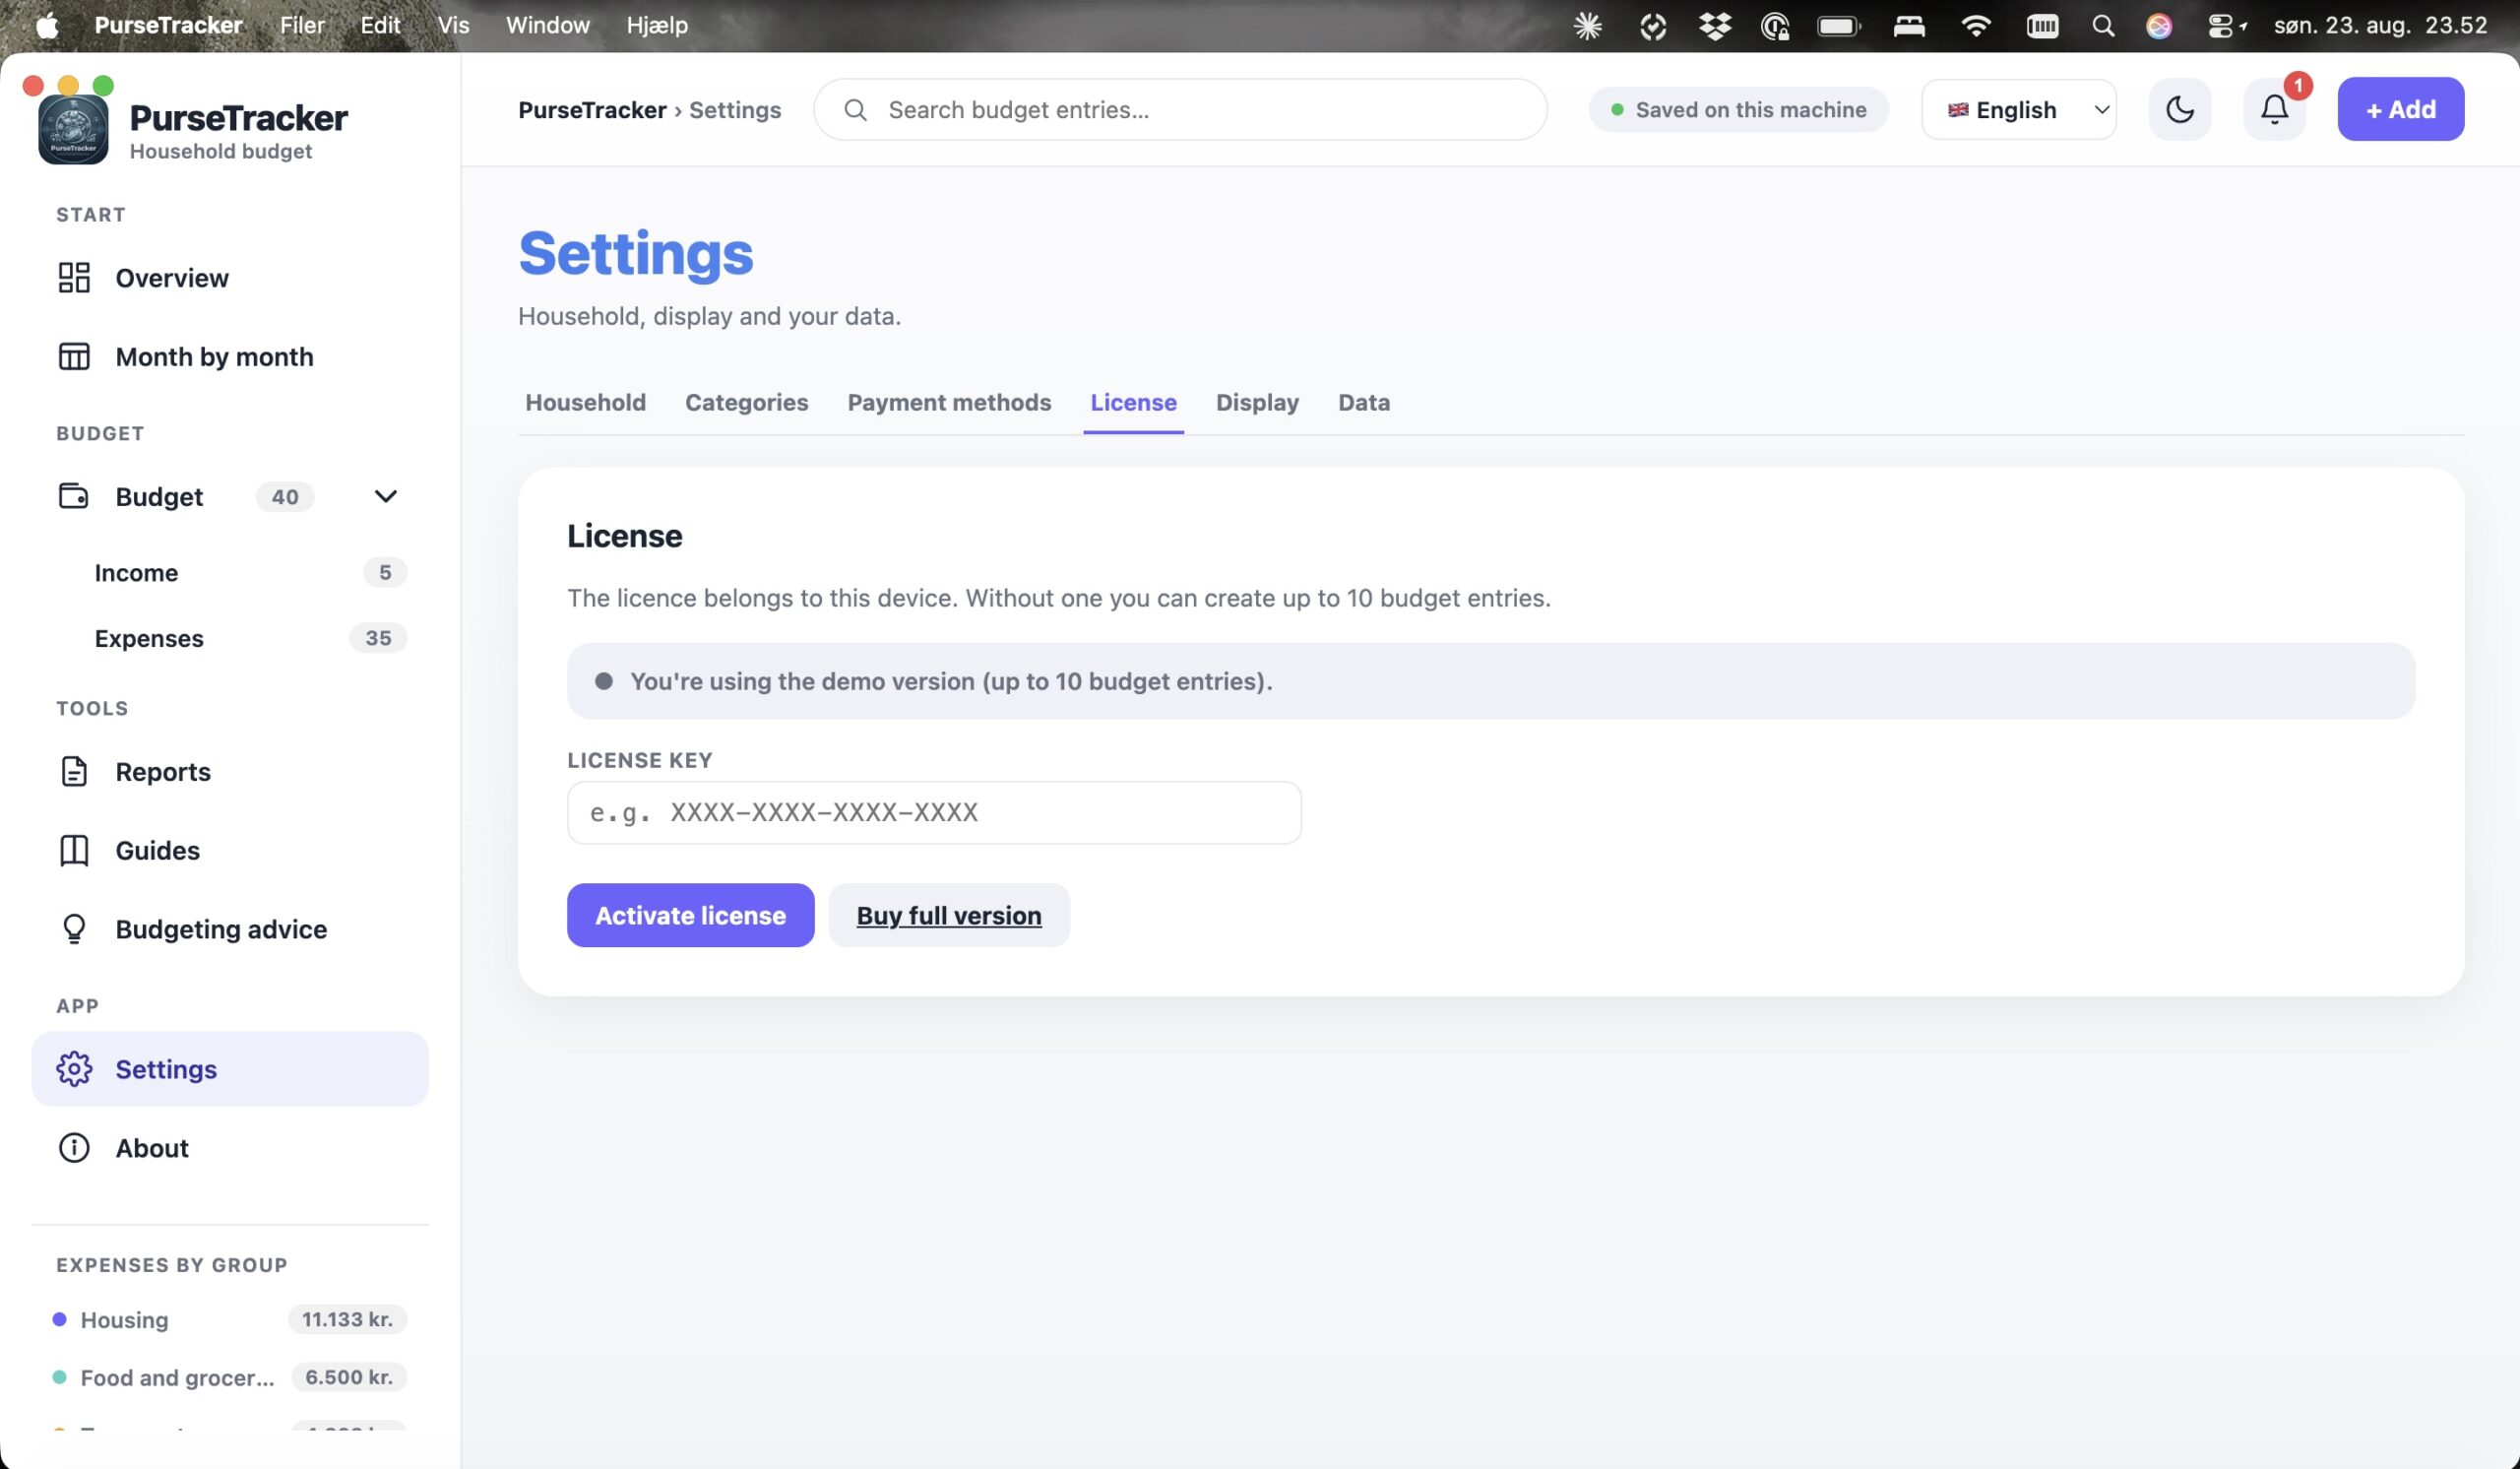This screenshot has width=2520, height=1469.
Task: Open Expenses in the sidebar
Action: 230,638
